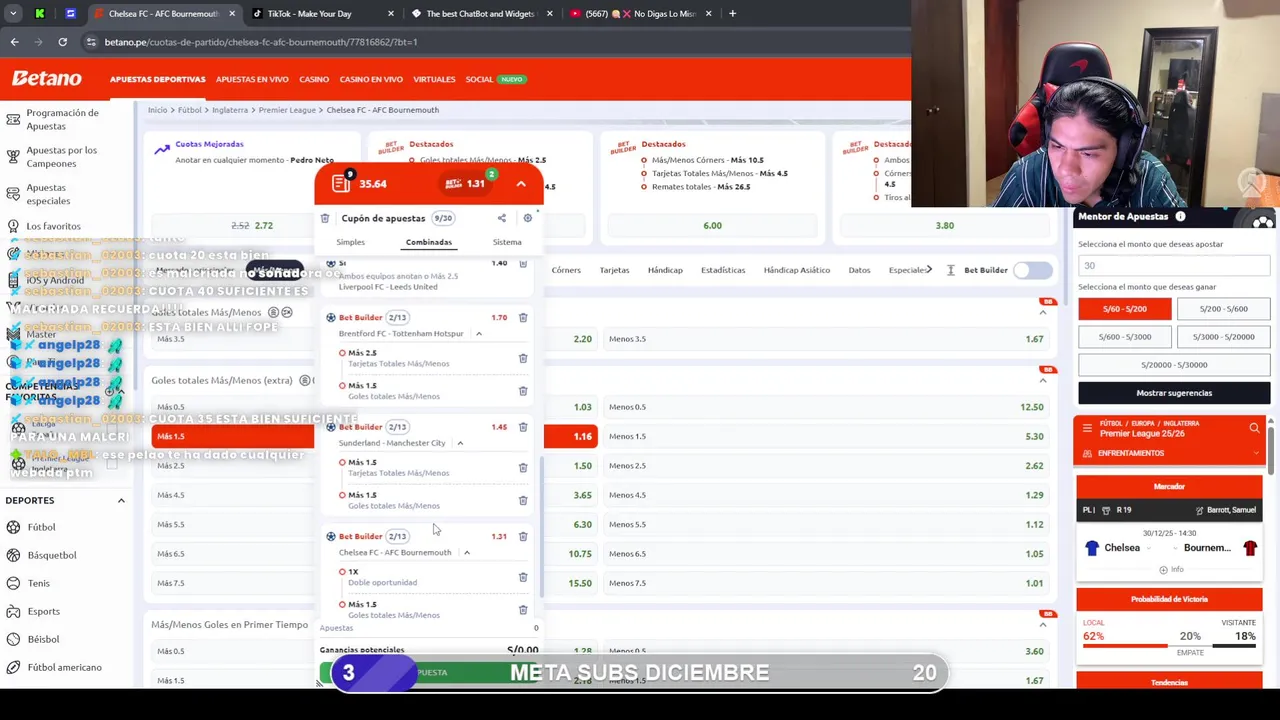Viewport: 1280px width, 720px height.
Task: Select the S/200 - S/600 range
Action: coord(1223,309)
